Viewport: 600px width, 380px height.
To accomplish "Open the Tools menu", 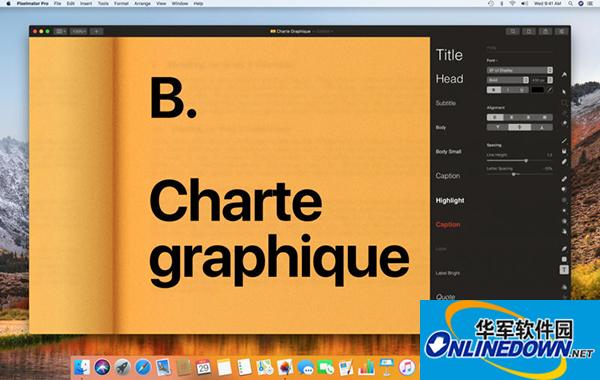I will pos(103,3).
